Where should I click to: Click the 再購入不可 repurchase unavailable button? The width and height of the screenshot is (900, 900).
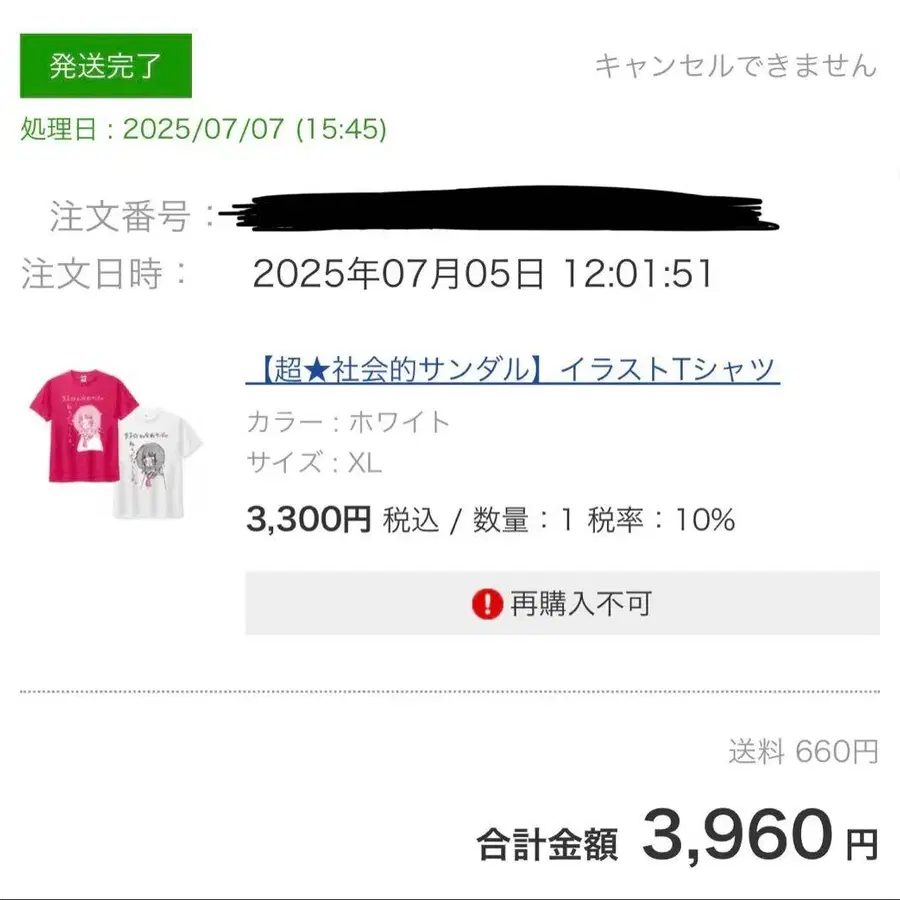coord(560,602)
